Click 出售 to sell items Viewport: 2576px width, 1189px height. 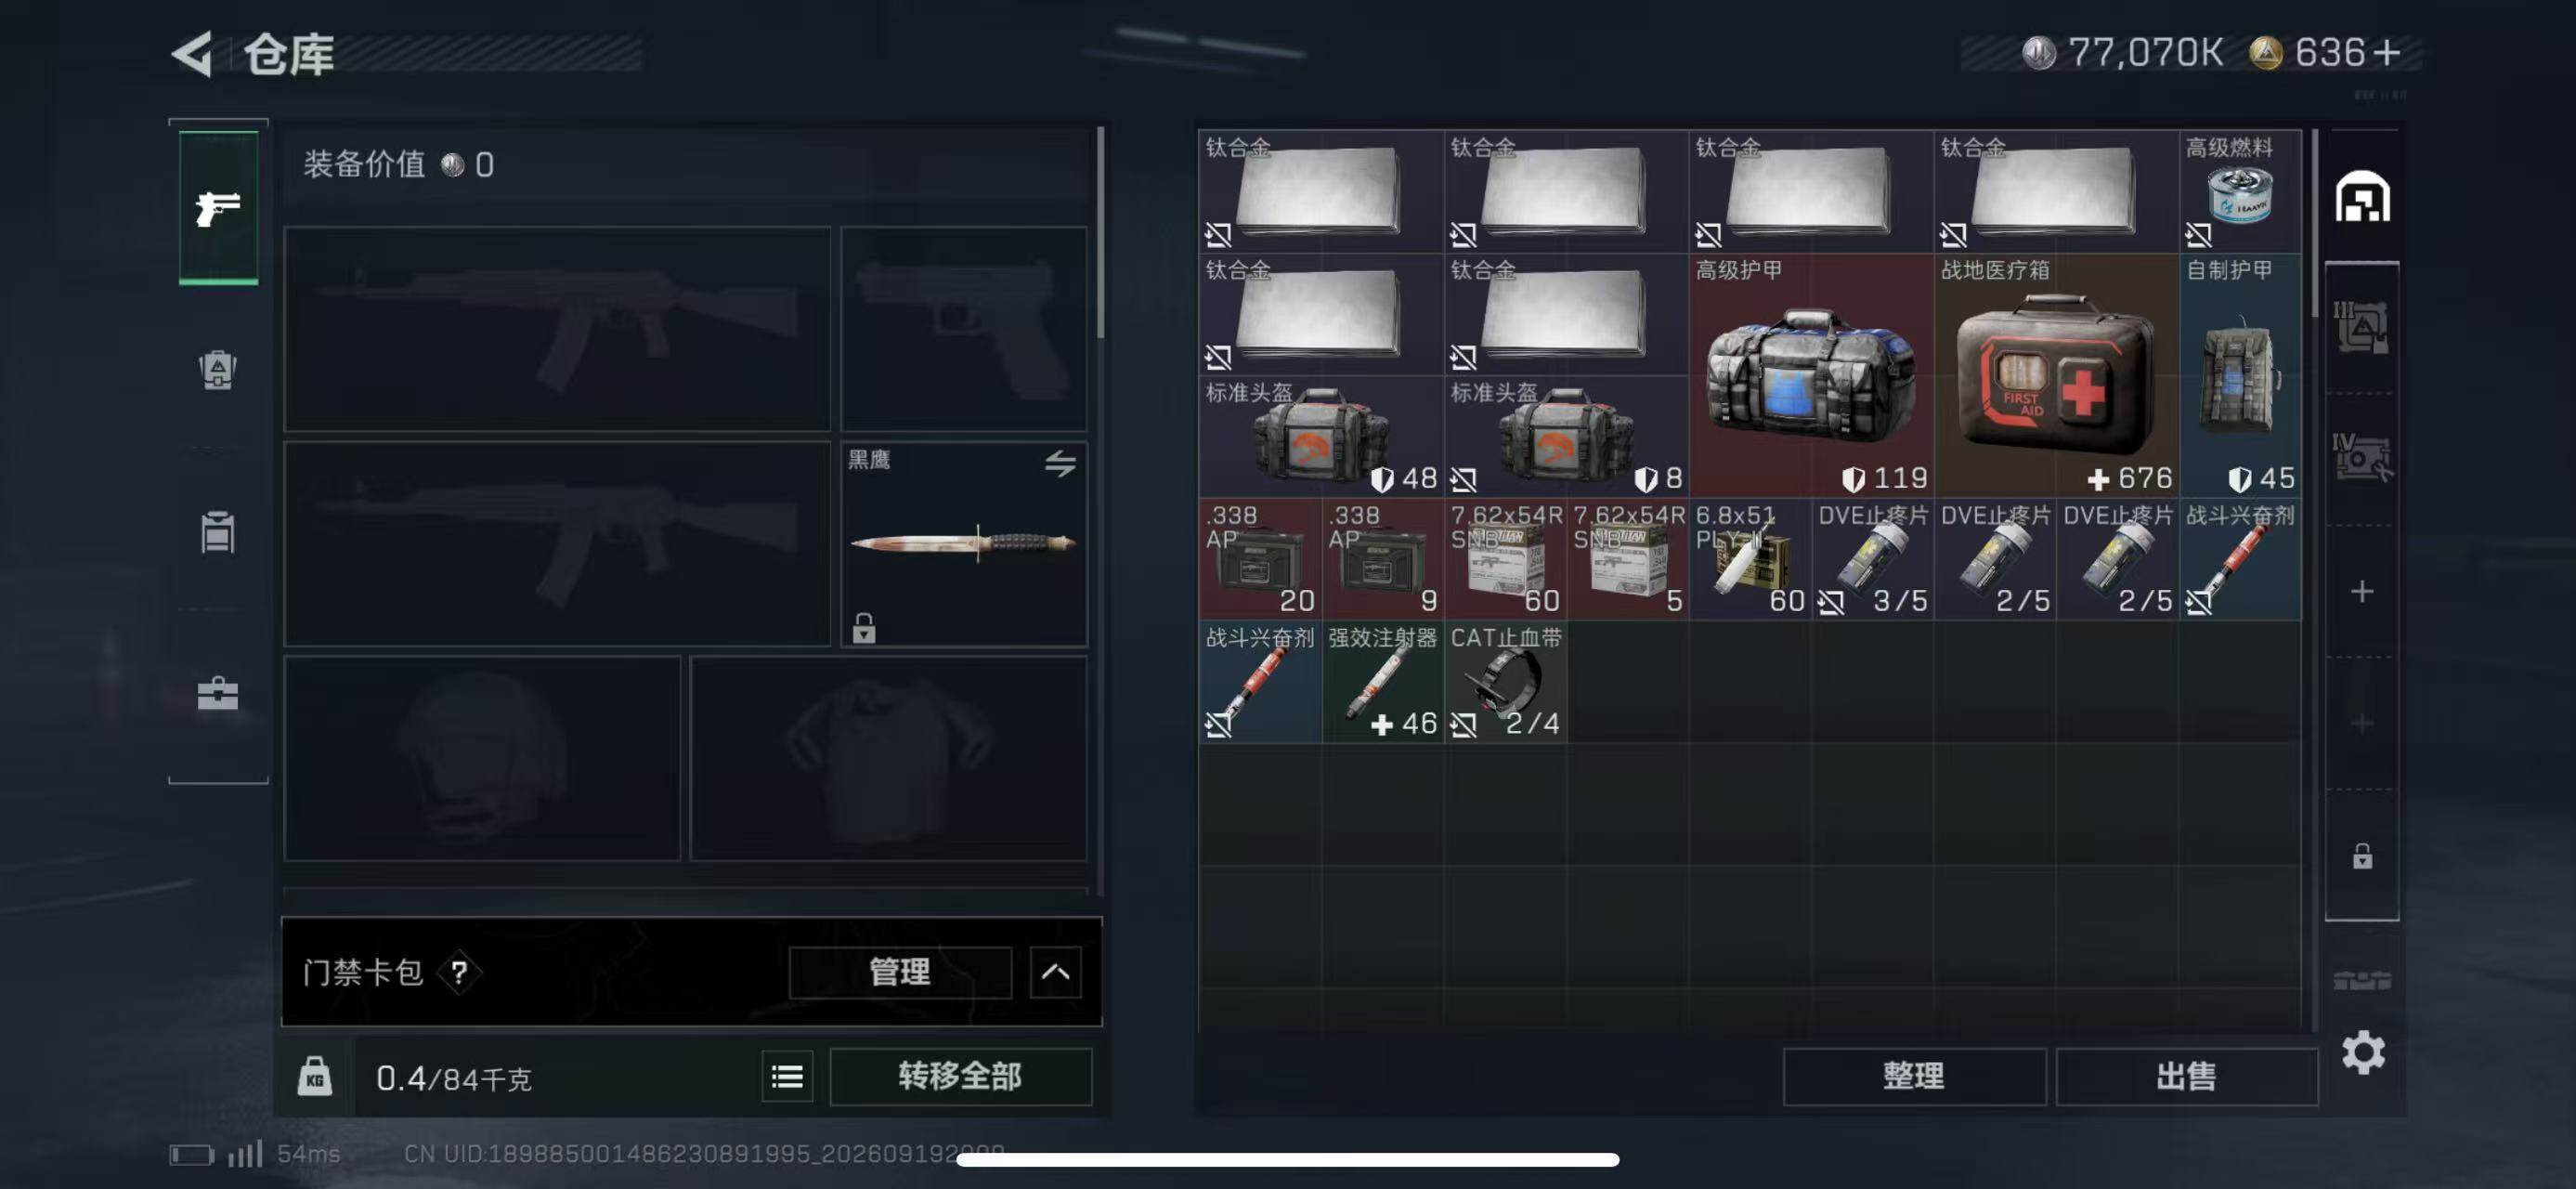(2186, 1076)
